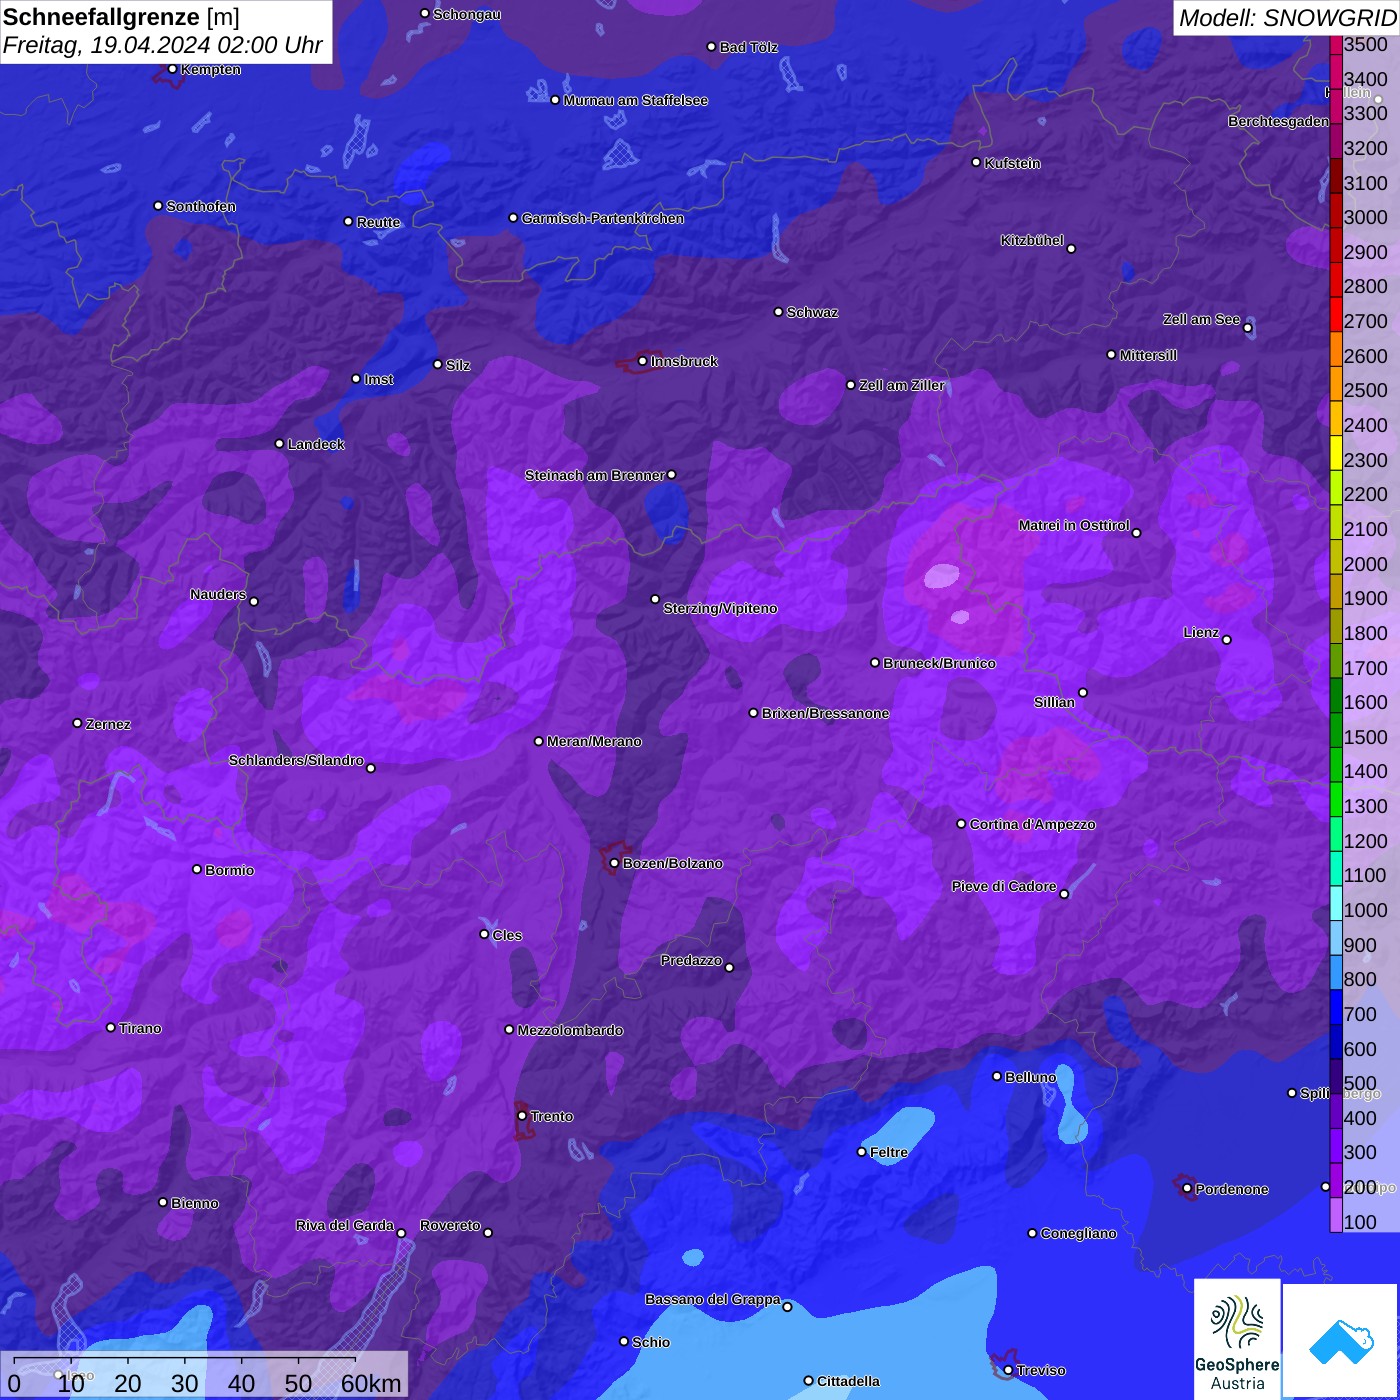The height and width of the screenshot is (1400, 1400).
Task: Click the Bormio city marker dot
Action: pos(197,869)
